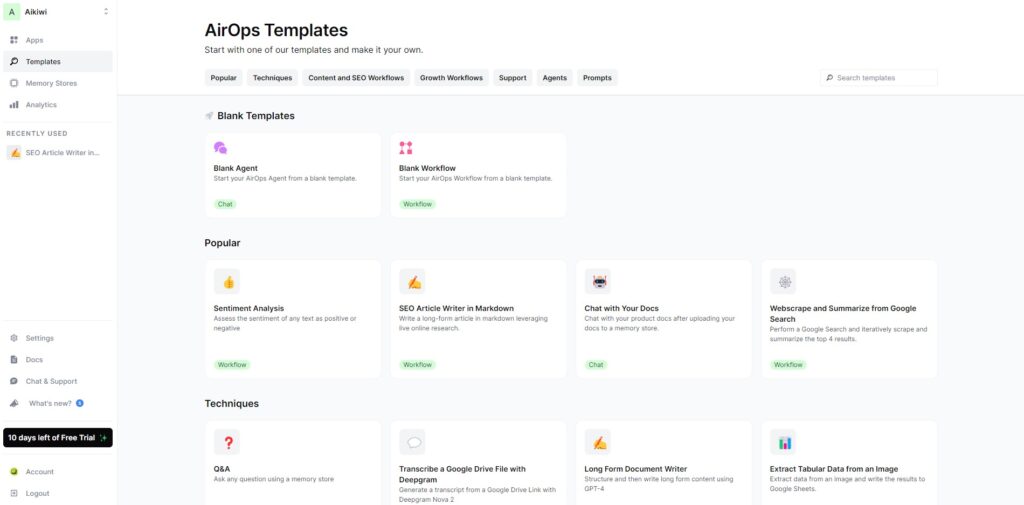Select the Content and SEO Workflows tab
Viewport: 1024px width, 505px height.
(x=356, y=78)
